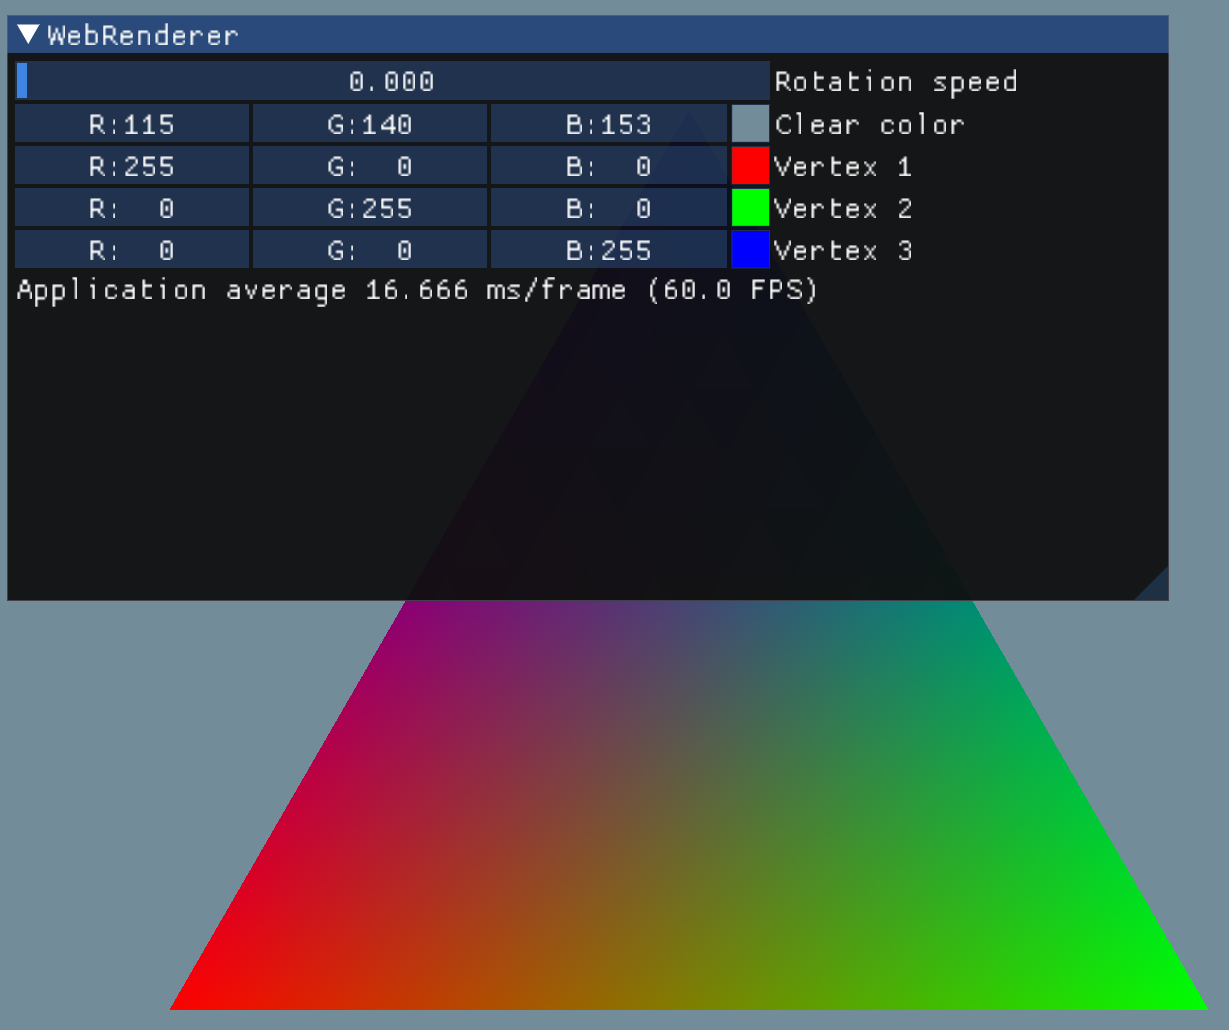
Task: Click the G:255 Vertex 2 field
Action: tap(370, 208)
